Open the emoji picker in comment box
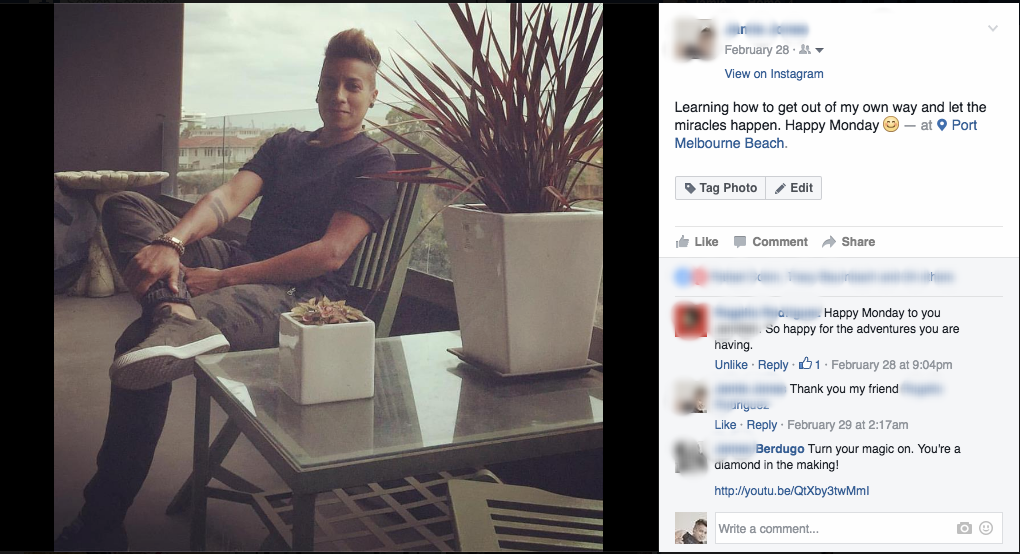This screenshot has height=554, width=1020. click(x=986, y=528)
